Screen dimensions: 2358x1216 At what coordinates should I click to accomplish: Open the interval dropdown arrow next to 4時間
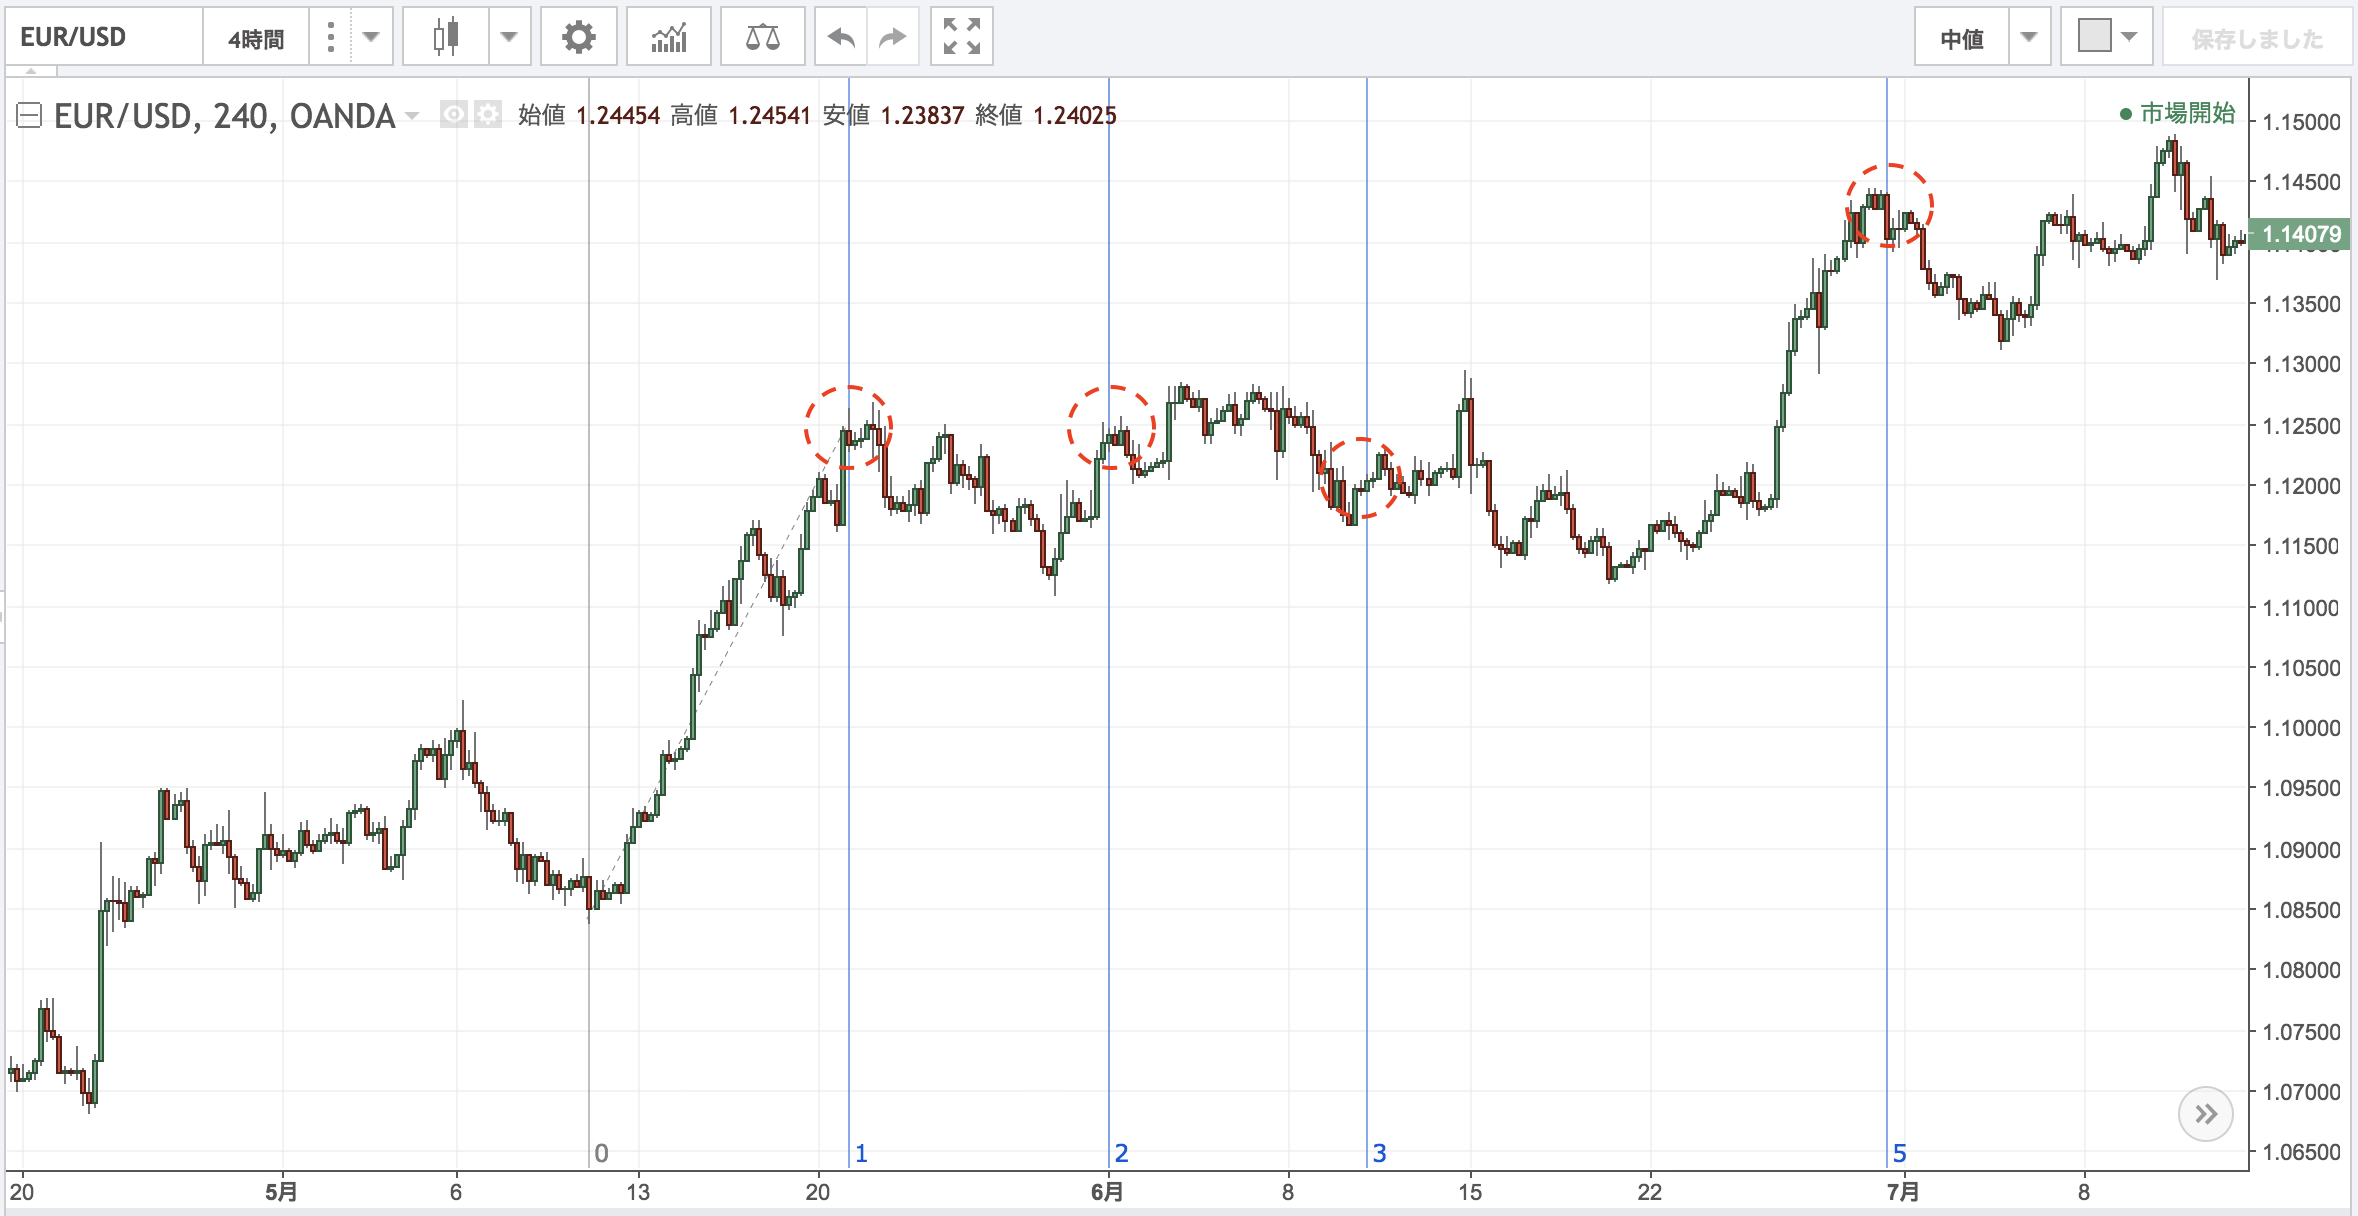[372, 38]
